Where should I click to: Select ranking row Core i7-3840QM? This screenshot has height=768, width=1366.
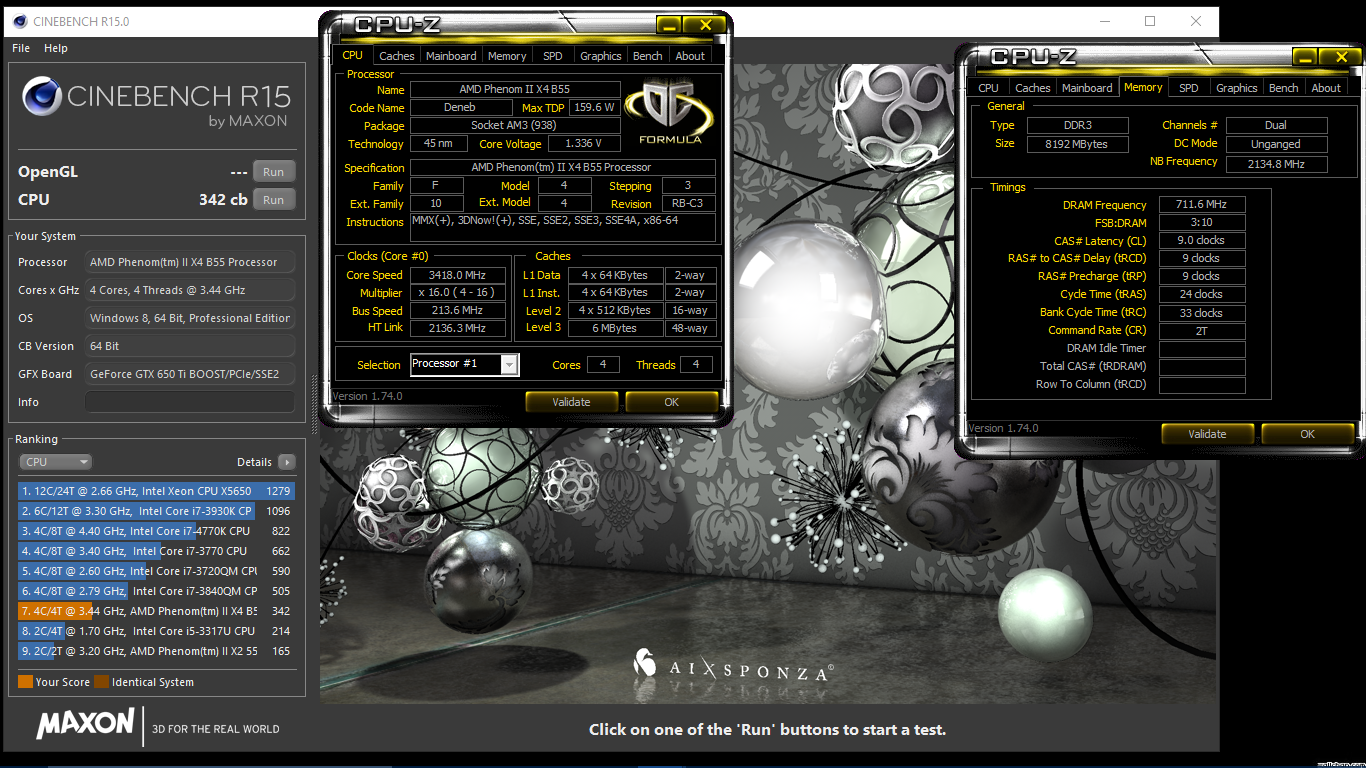pos(156,591)
